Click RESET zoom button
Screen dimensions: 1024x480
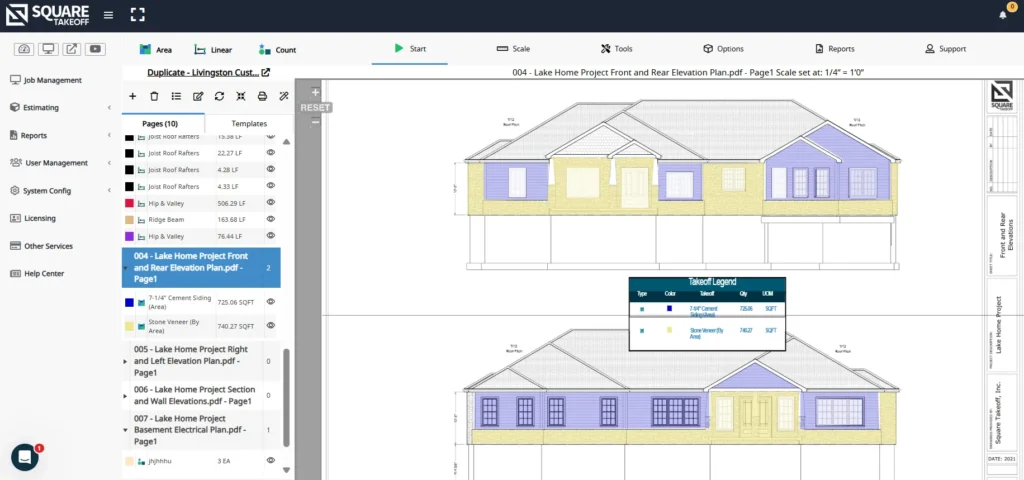tap(316, 108)
